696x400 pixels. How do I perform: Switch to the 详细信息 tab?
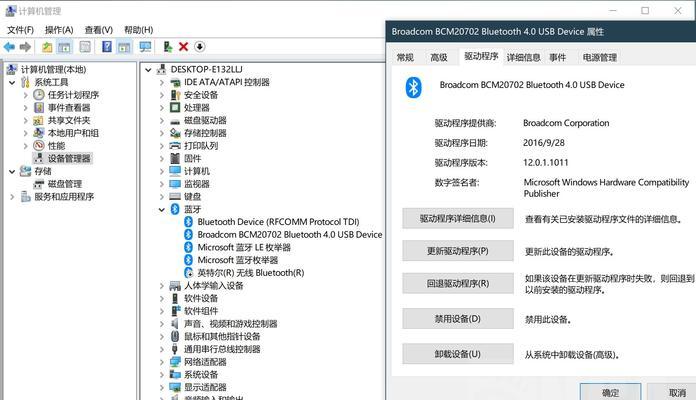[x=524, y=57]
